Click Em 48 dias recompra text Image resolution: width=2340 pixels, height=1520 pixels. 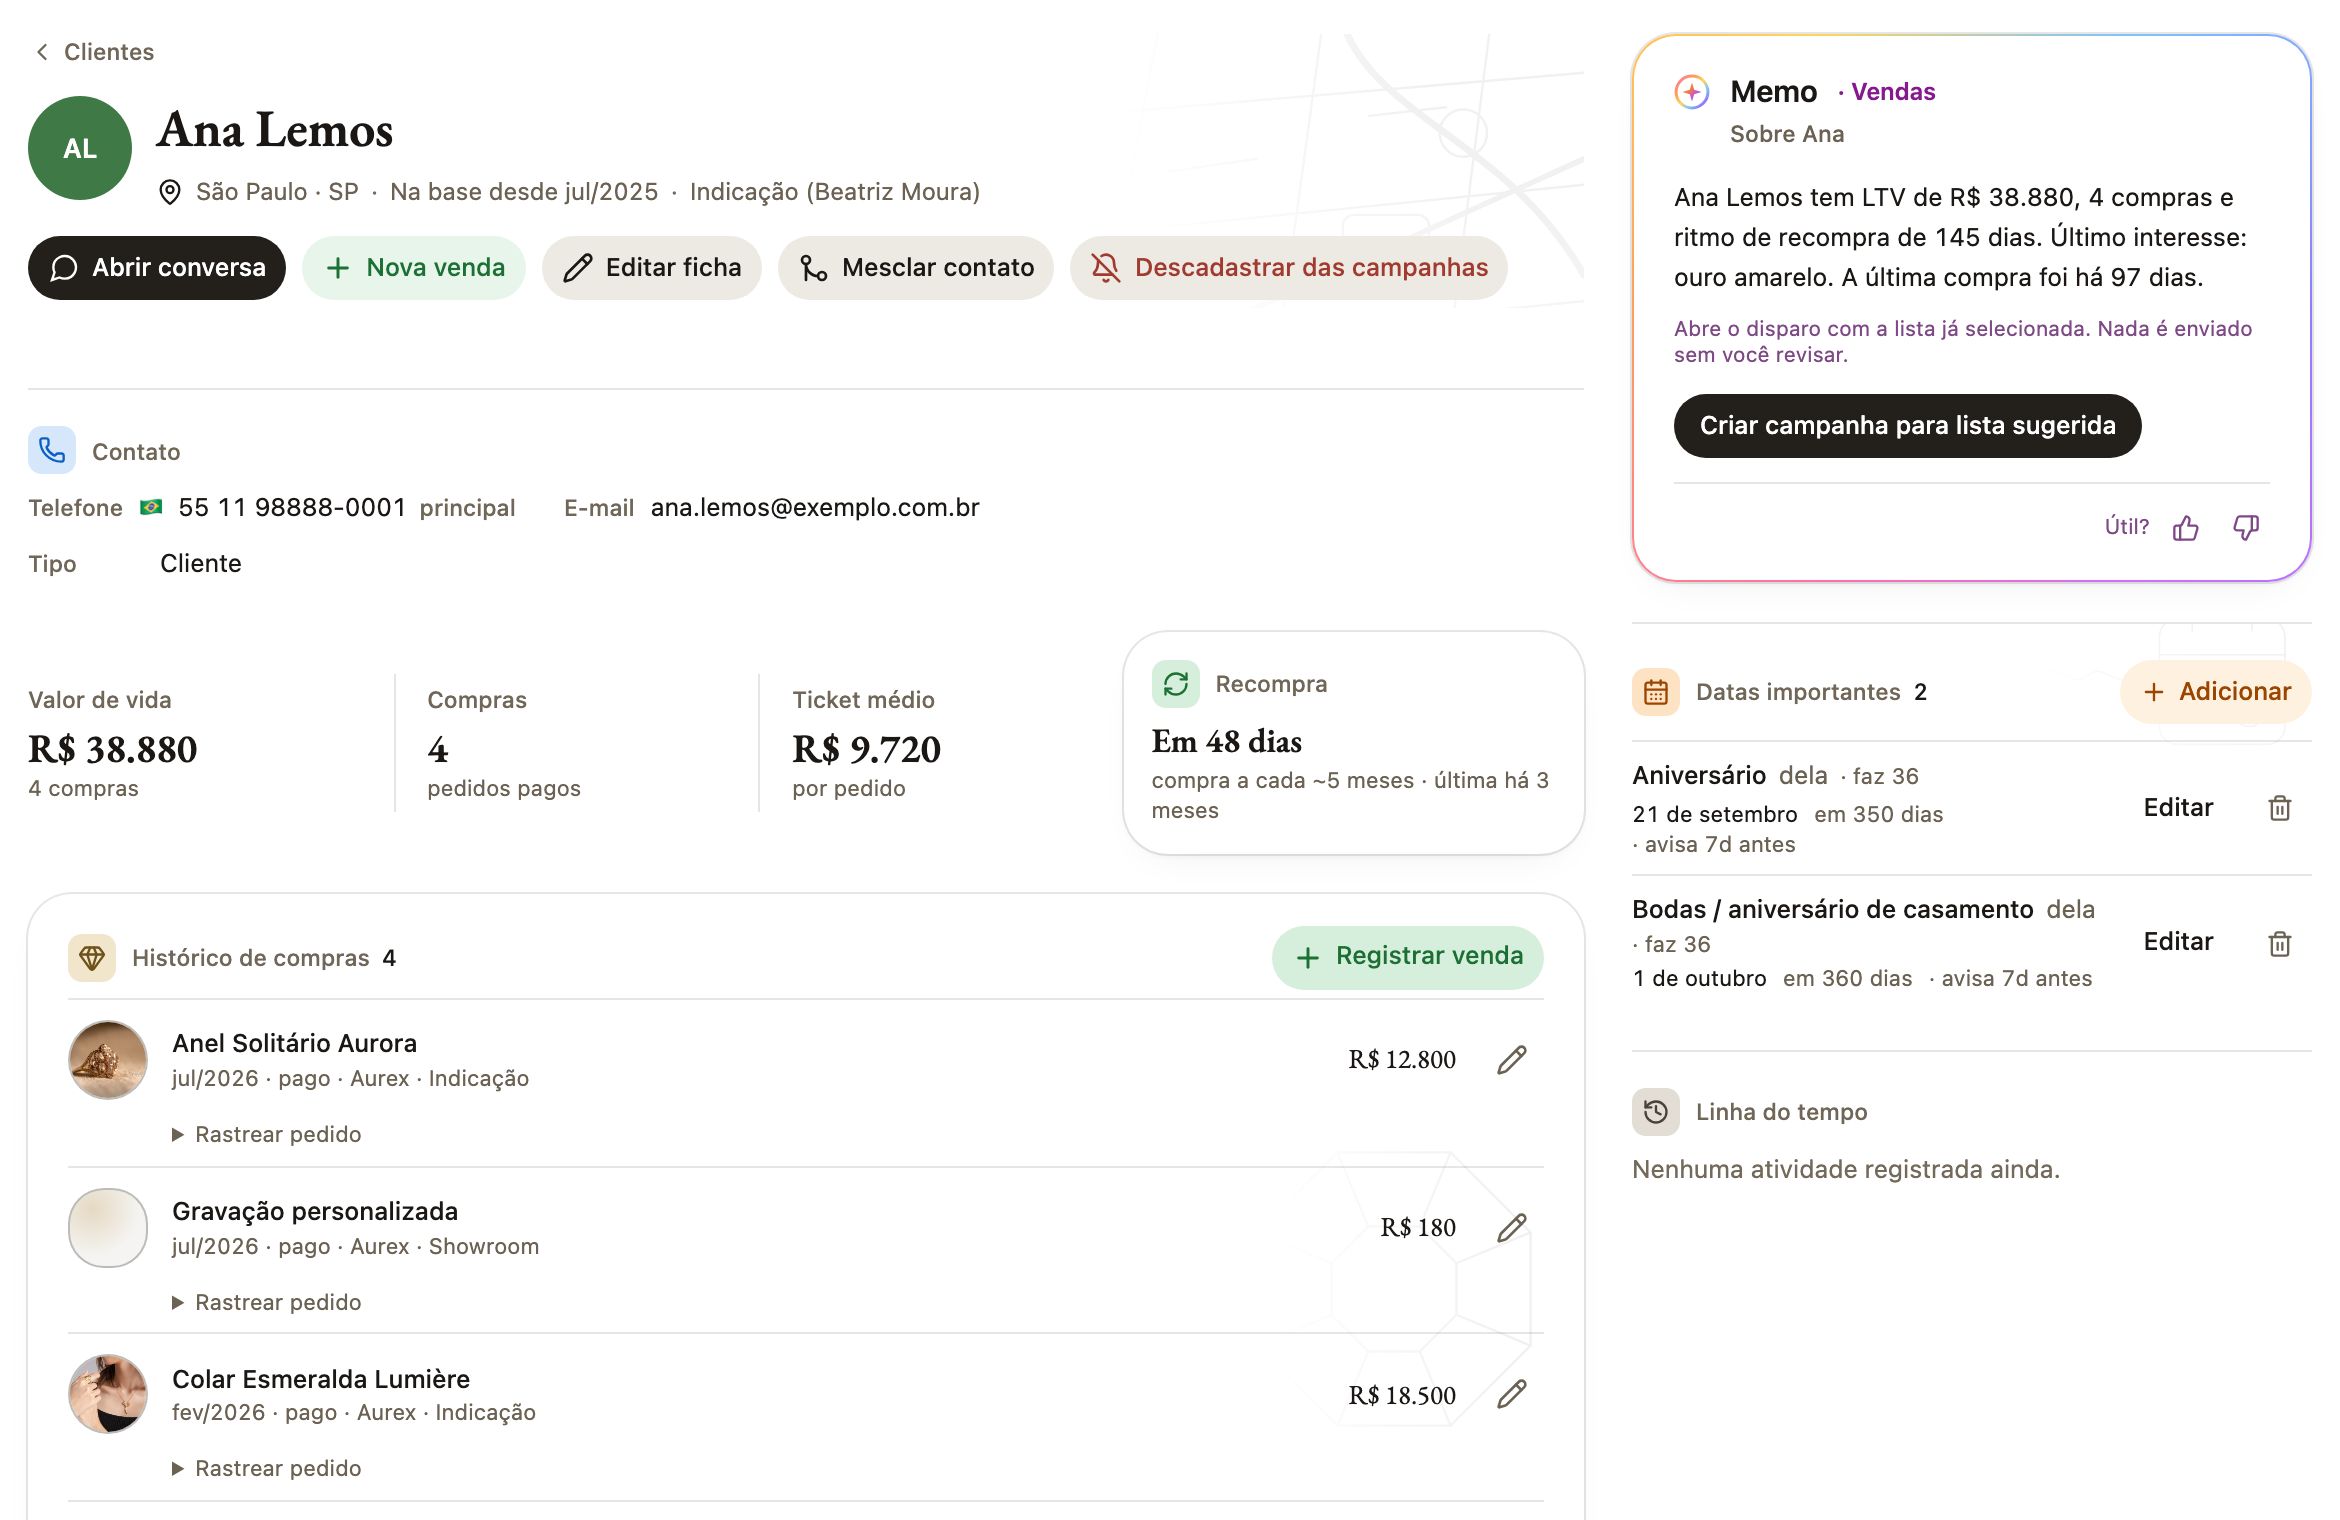[x=1227, y=741]
